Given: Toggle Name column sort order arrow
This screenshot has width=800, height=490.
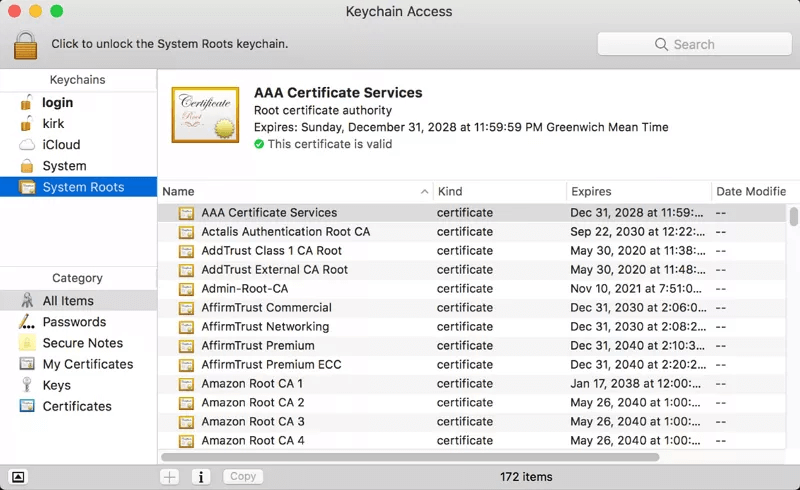Looking at the screenshot, I should (424, 191).
